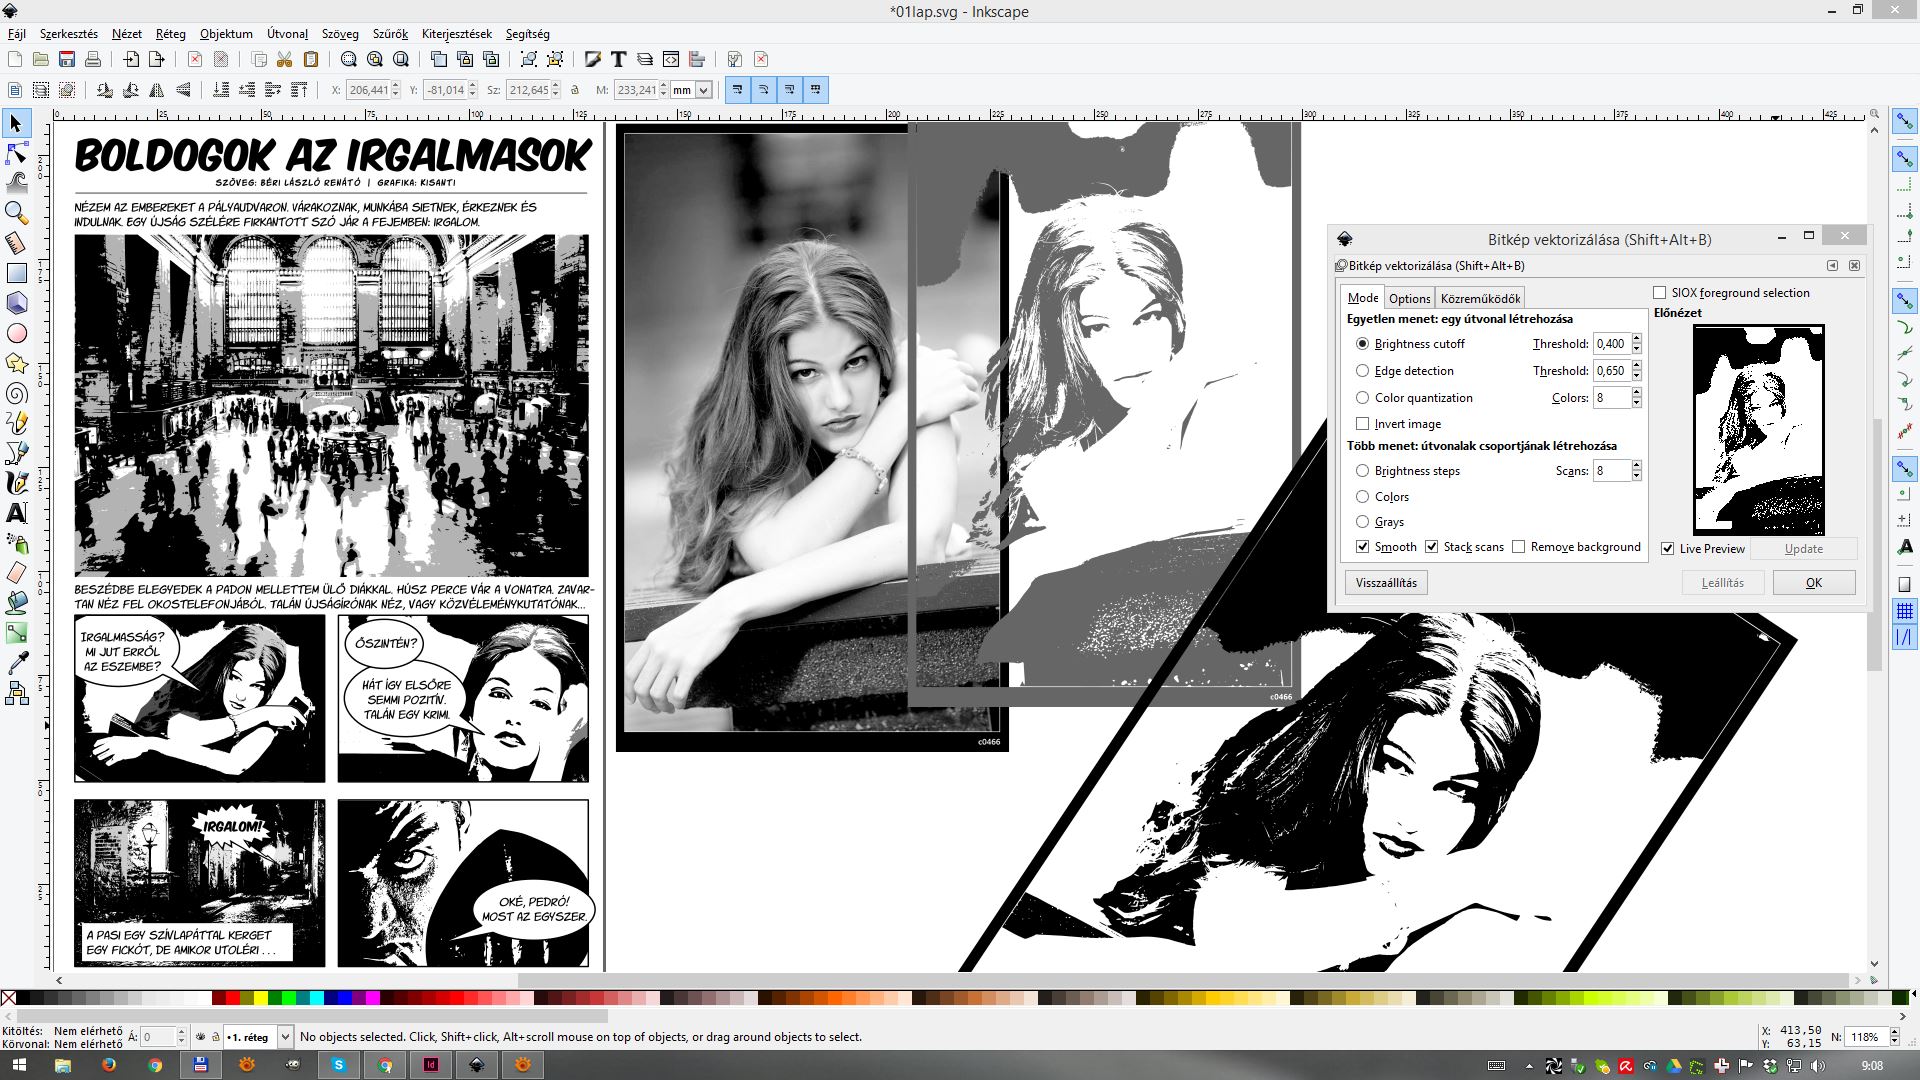Image resolution: width=1920 pixels, height=1080 pixels.
Task: Click the Save document icon
Action: point(67,60)
